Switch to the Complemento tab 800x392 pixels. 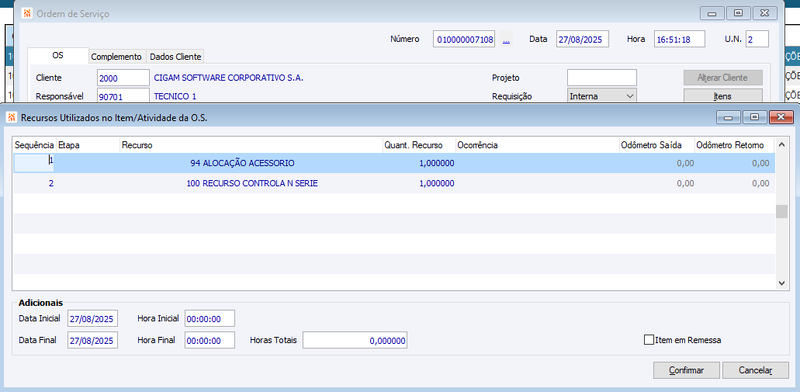pos(116,57)
